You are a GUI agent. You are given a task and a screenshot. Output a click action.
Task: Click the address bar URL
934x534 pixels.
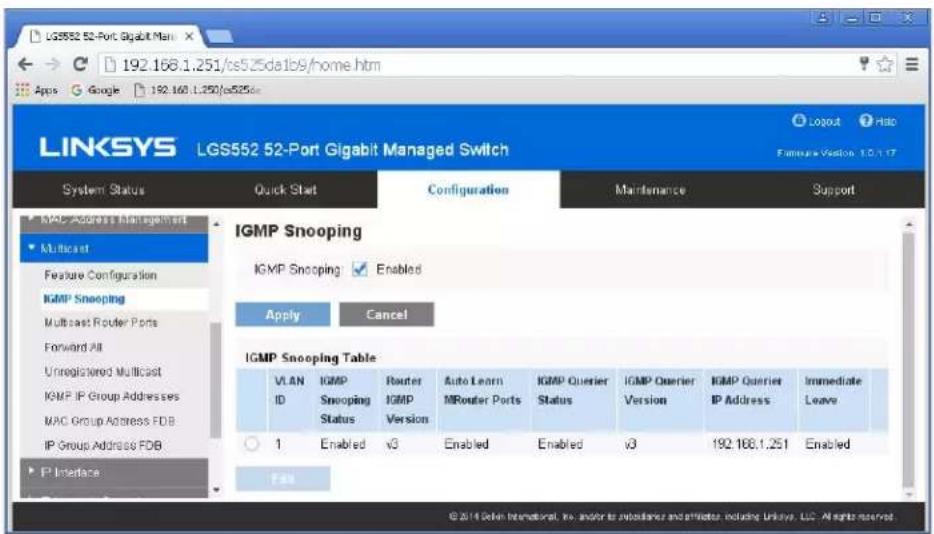(251, 64)
